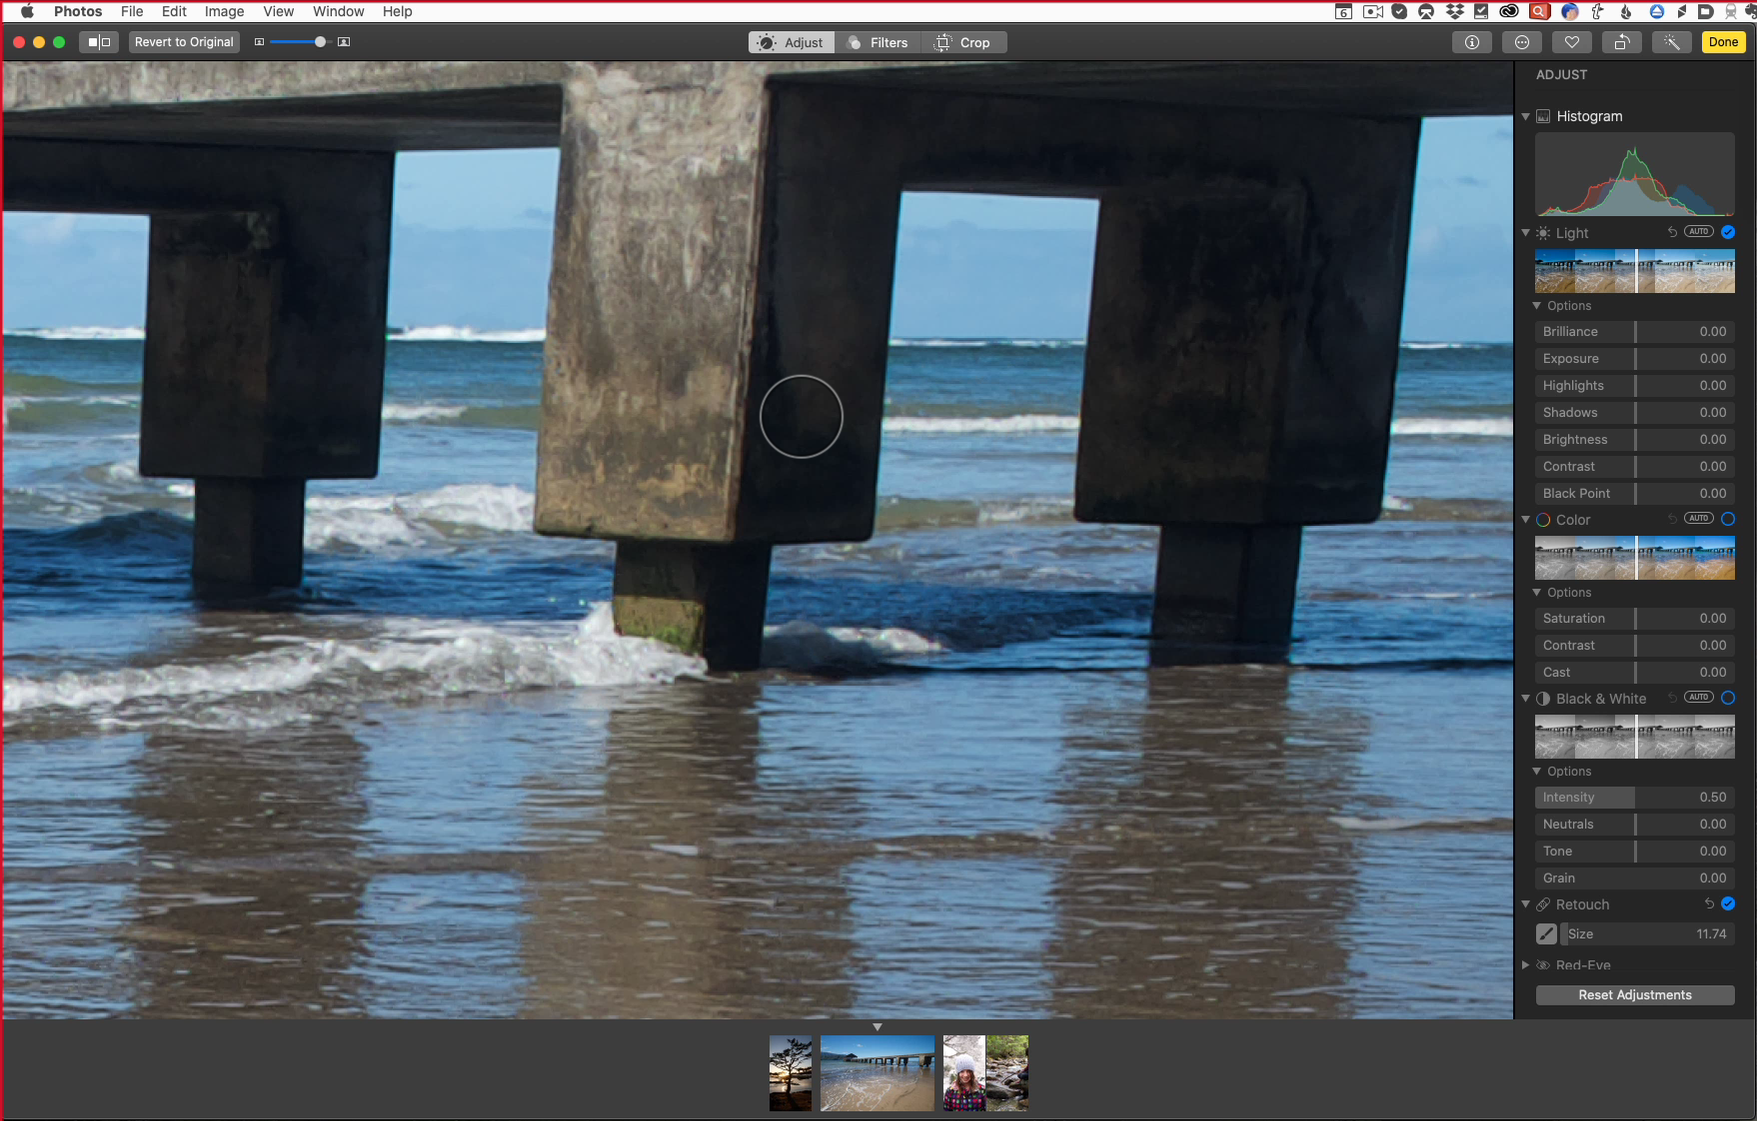Open the Creative Cloud menu bar icon
Image resolution: width=1757 pixels, height=1121 pixels.
pyautogui.click(x=1509, y=11)
